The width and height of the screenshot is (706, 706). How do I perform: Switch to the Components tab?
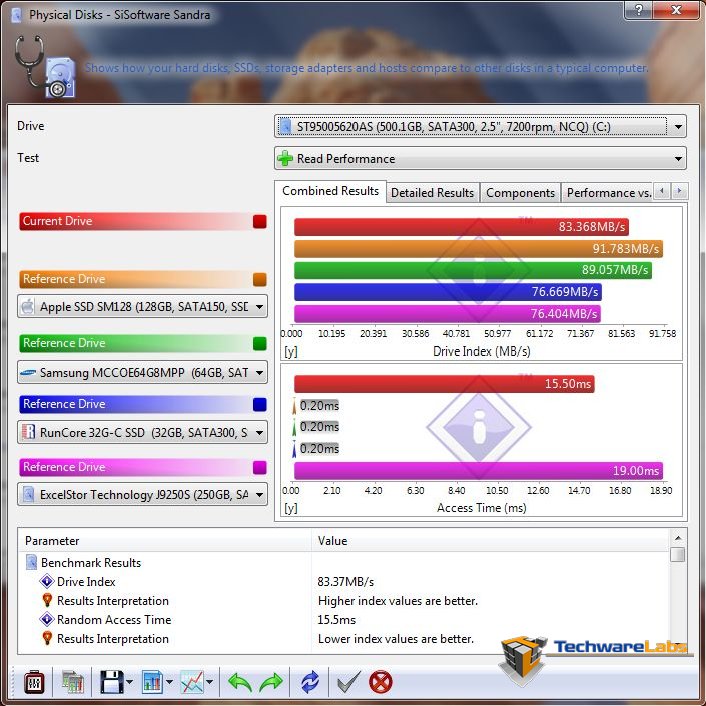point(520,193)
